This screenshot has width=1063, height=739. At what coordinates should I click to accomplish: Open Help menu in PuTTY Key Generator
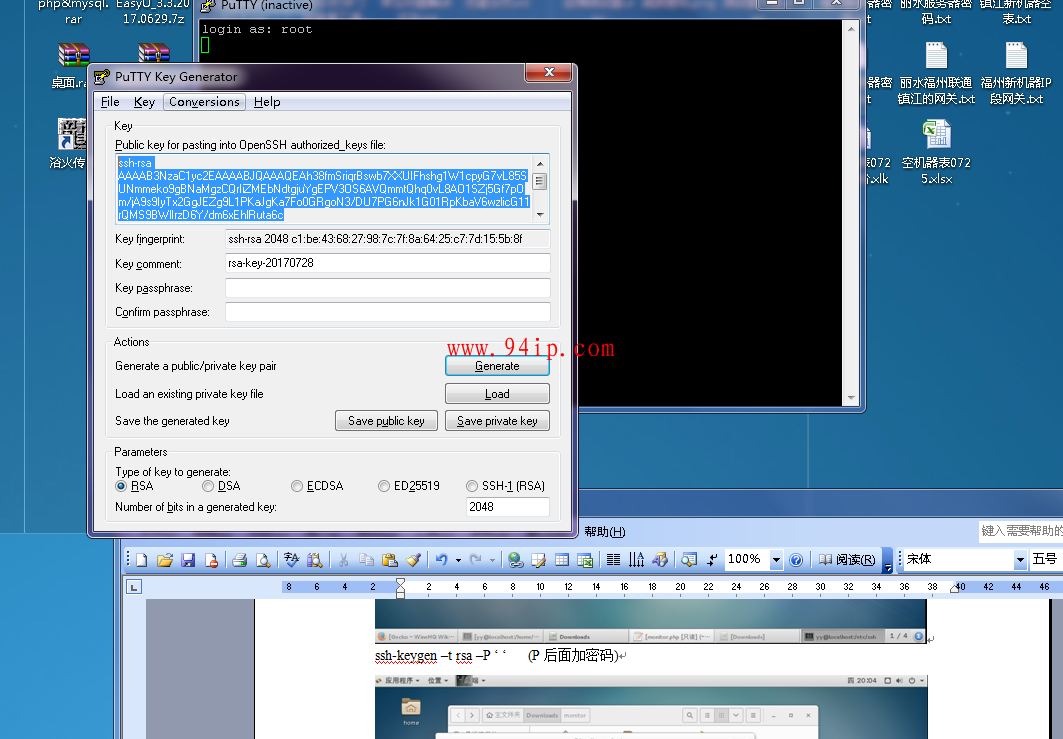coord(267,102)
